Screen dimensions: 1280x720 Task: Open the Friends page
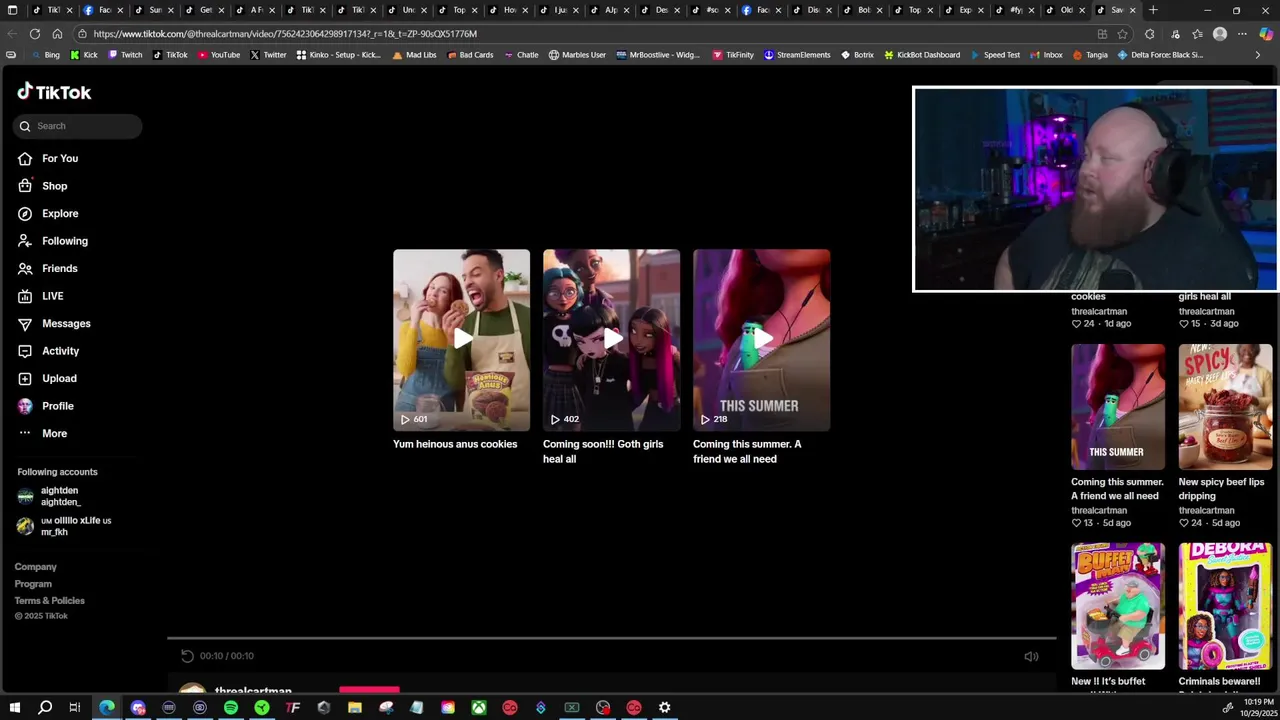click(x=48, y=268)
